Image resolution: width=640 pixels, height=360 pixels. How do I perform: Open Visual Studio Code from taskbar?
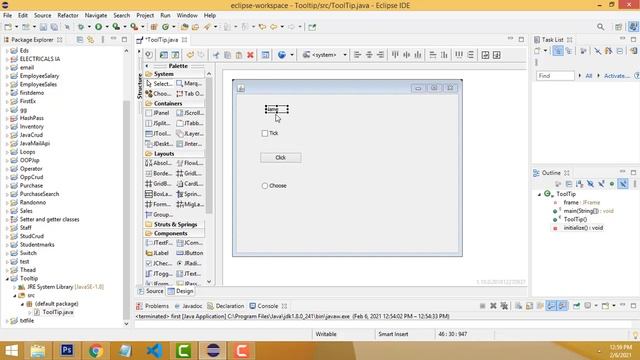click(x=154, y=350)
